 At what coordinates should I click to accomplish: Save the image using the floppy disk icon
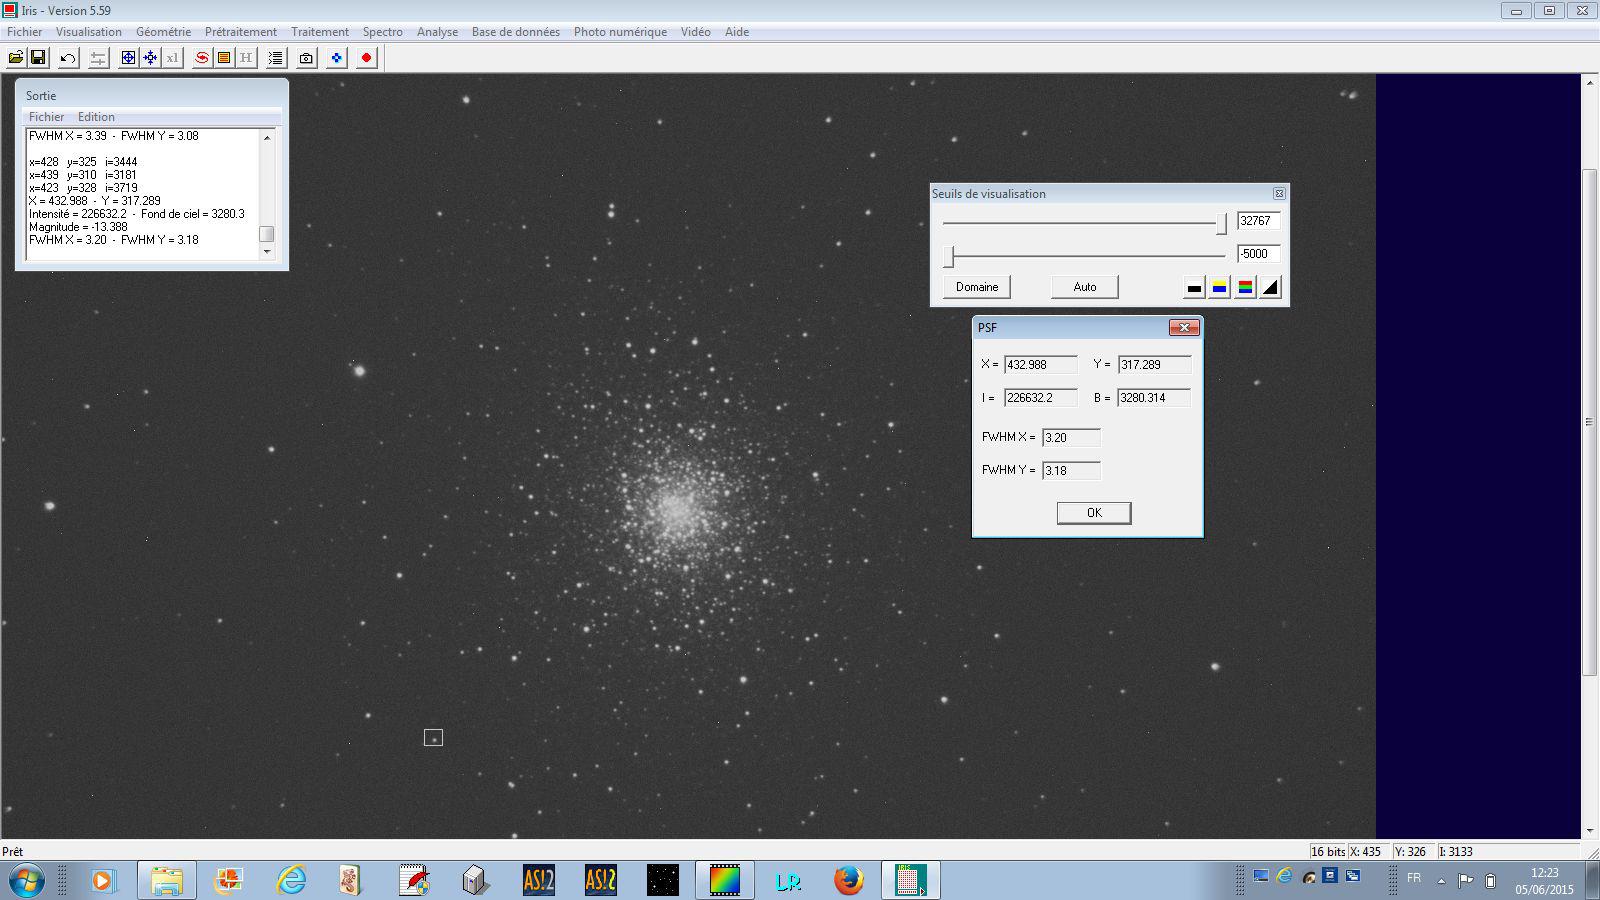[x=38, y=58]
